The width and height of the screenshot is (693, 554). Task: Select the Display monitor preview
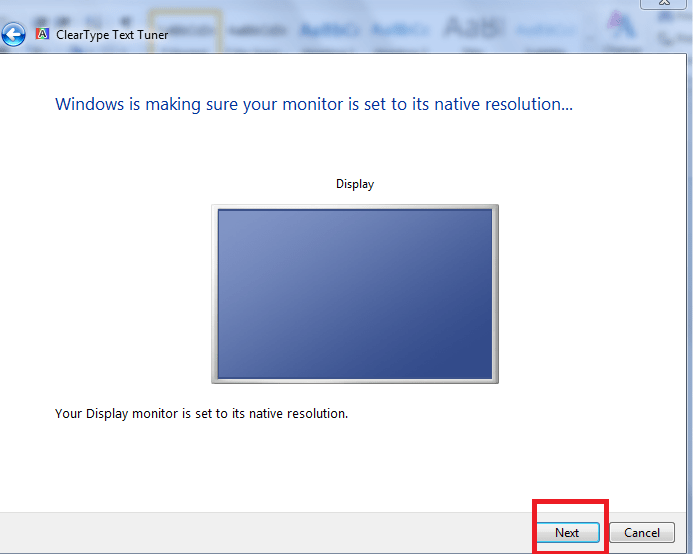click(x=355, y=294)
